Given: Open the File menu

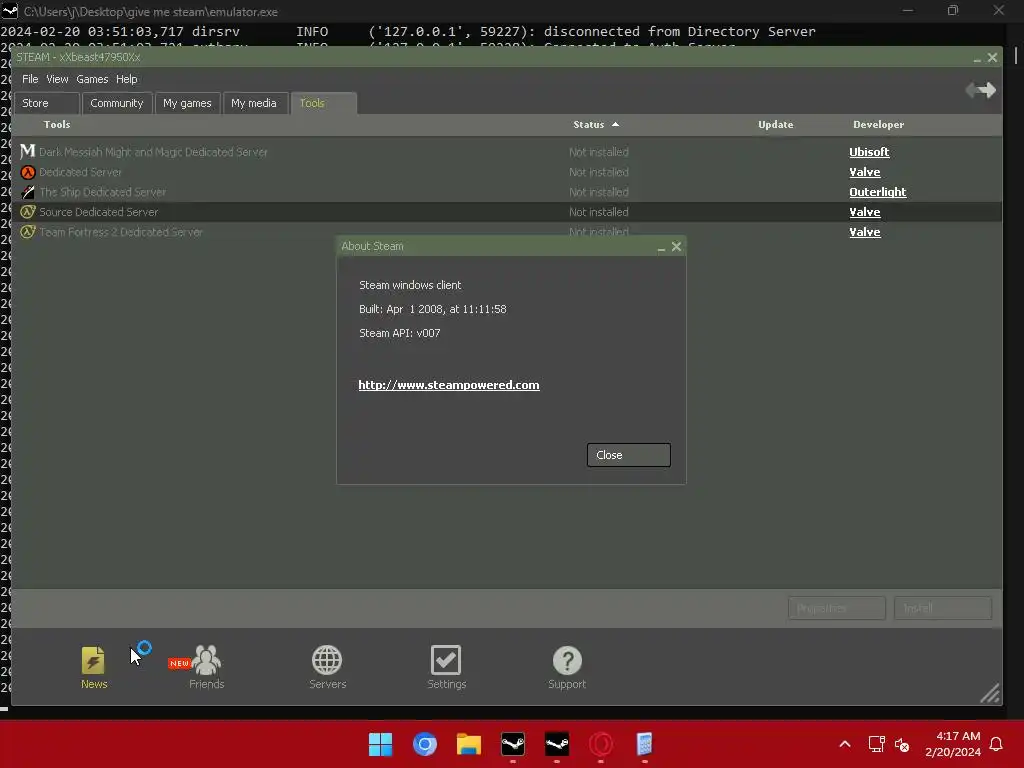Looking at the screenshot, I should (x=30, y=79).
